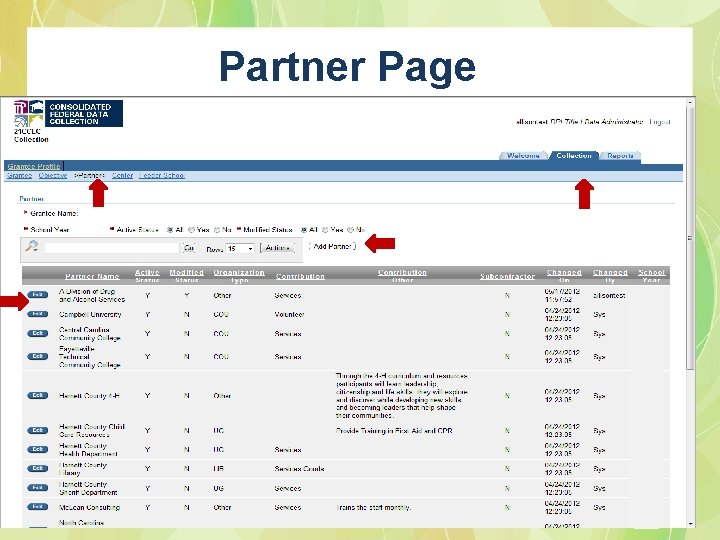The width and height of the screenshot is (720, 540).
Task: Click the magnifying glass search icon
Action: 32,247
